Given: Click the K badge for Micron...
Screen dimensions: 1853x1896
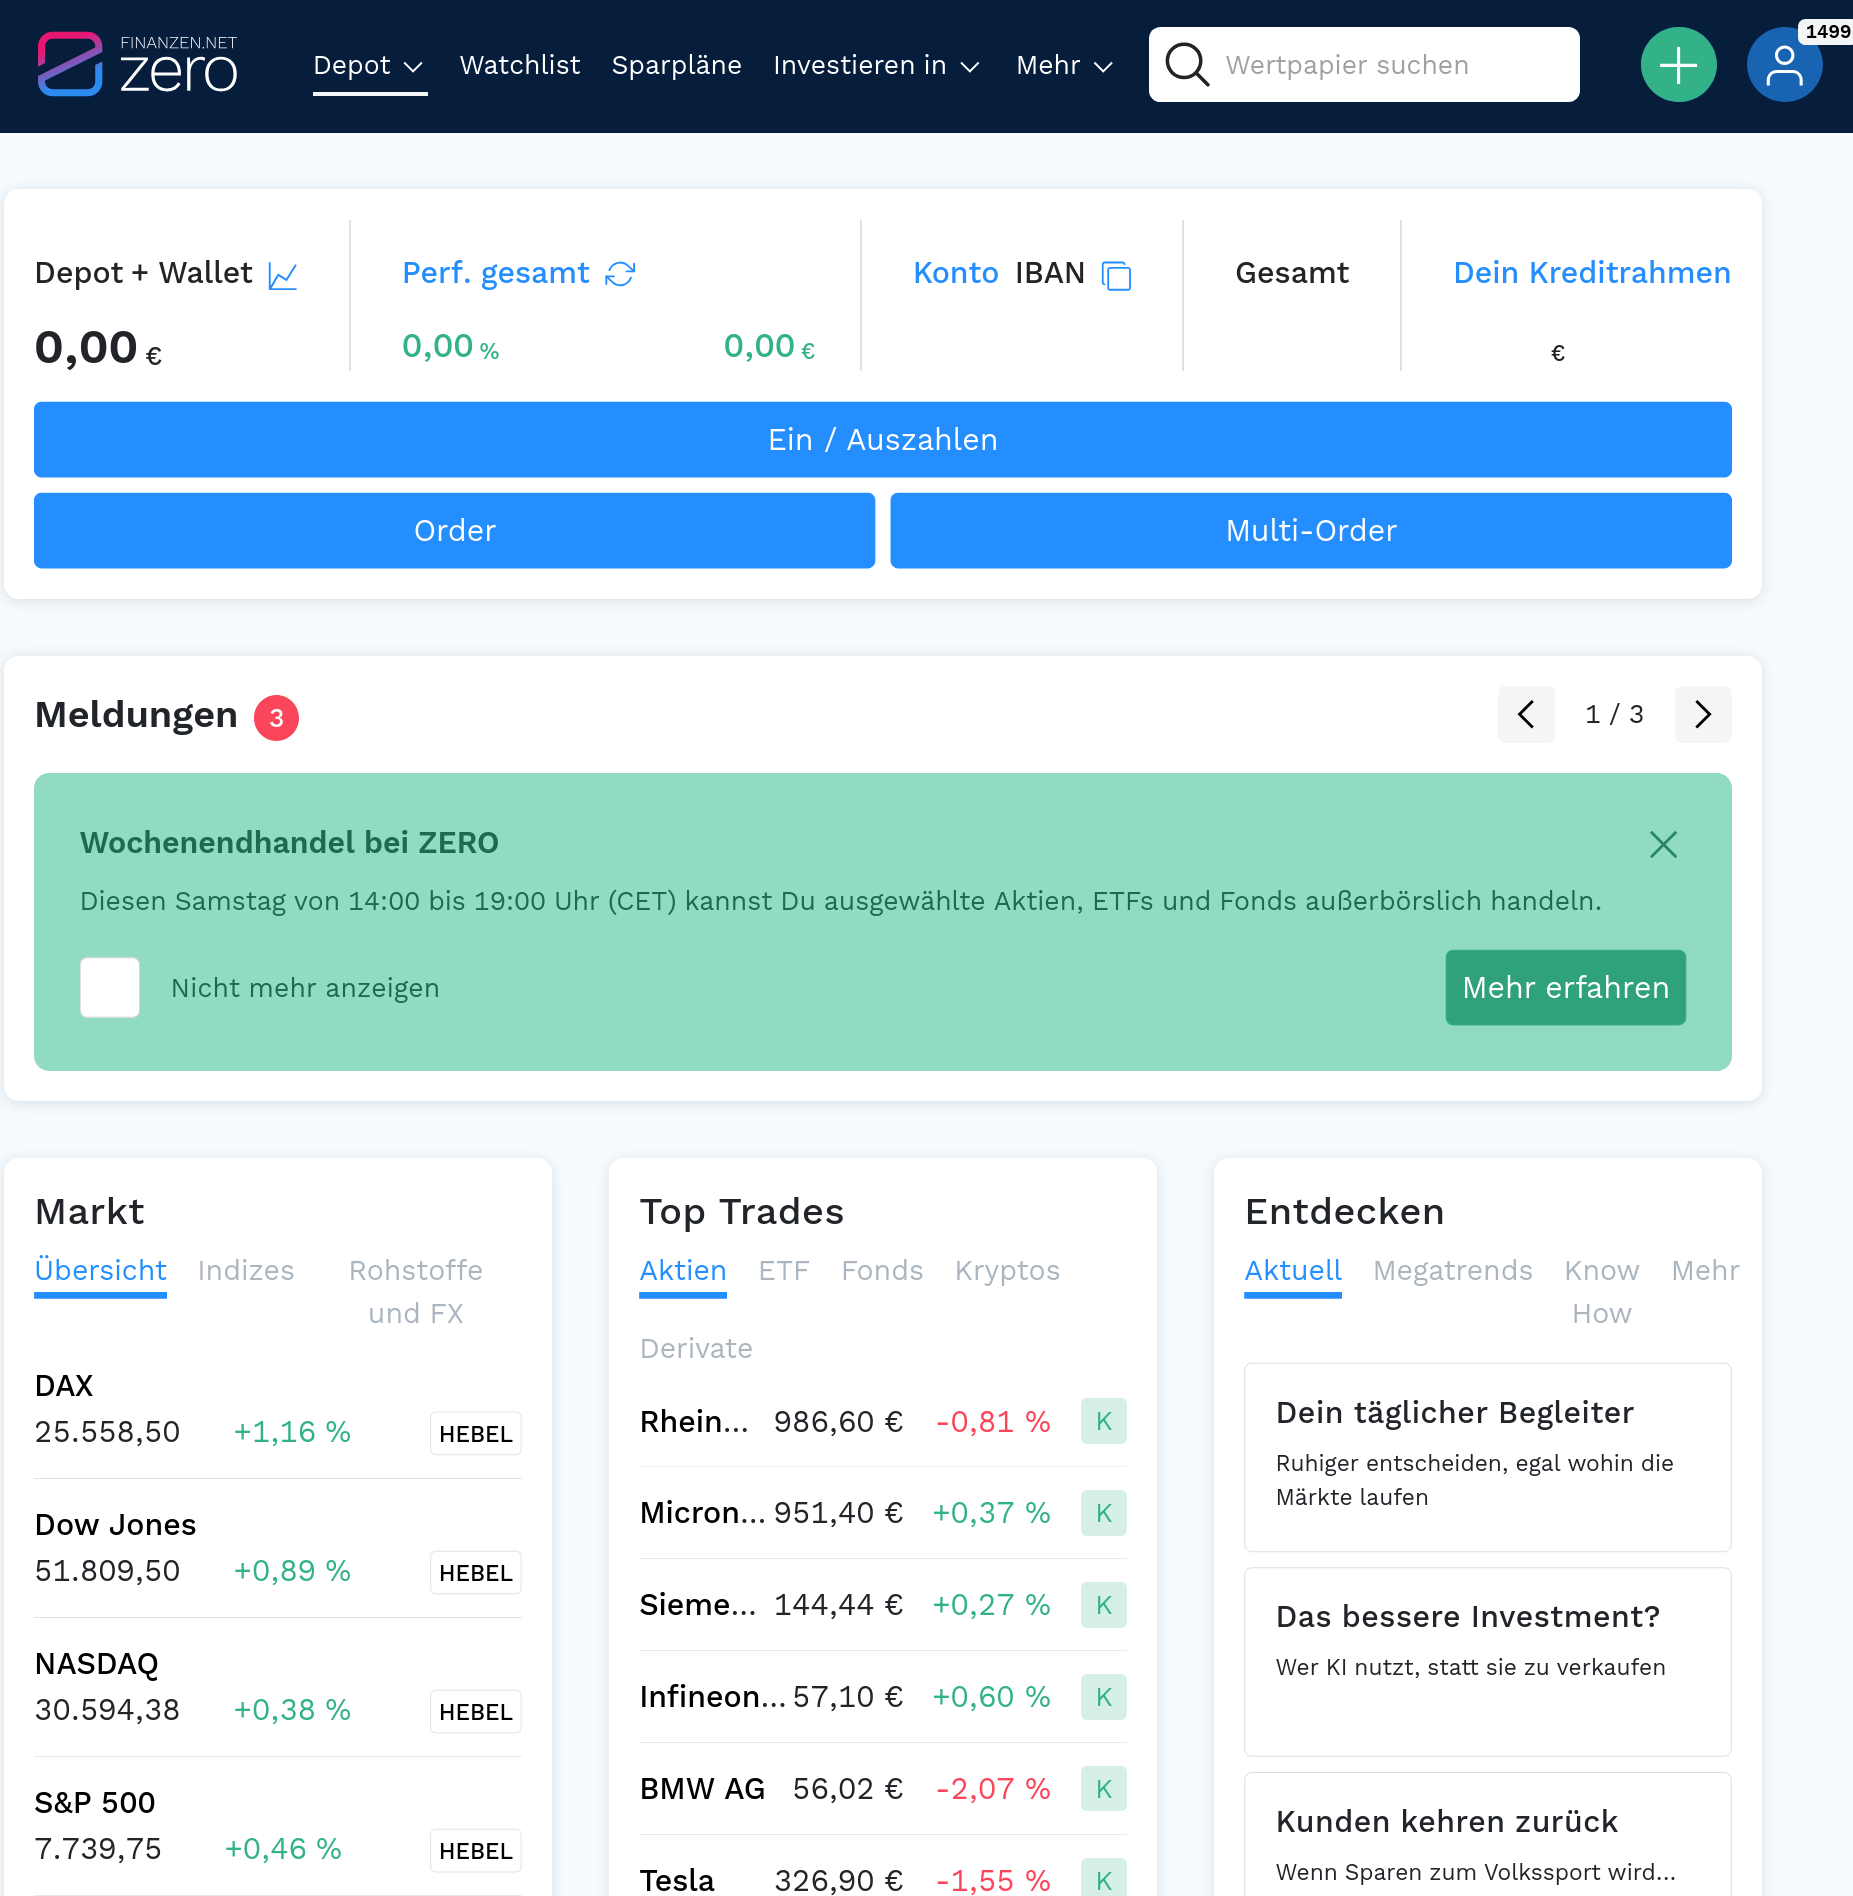Looking at the screenshot, I should (1104, 1513).
